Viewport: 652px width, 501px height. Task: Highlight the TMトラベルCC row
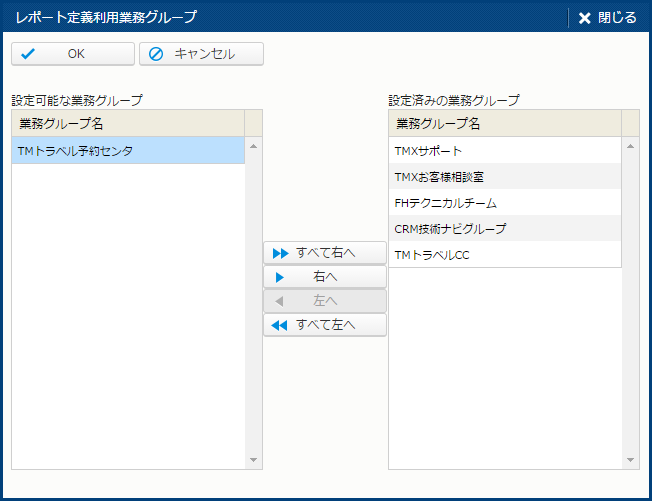(504, 255)
